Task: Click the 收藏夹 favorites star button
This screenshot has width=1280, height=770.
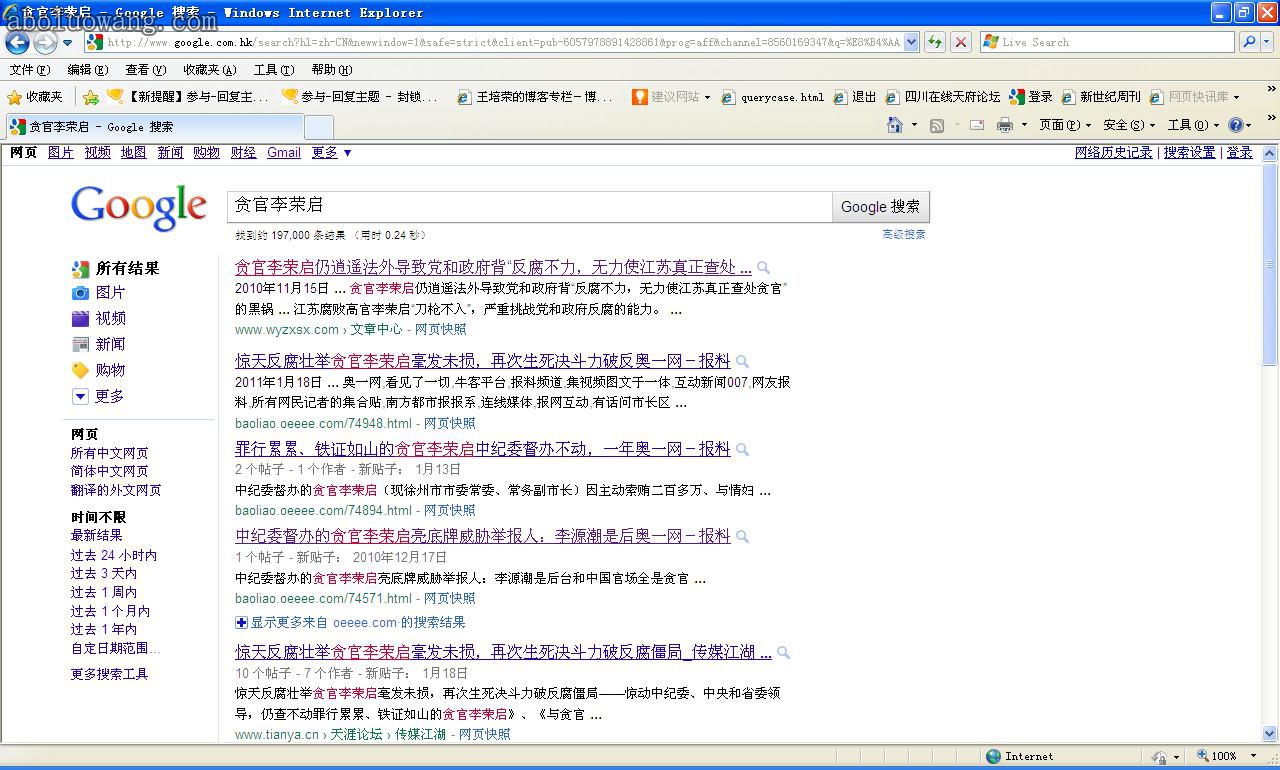Action: (35, 97)
